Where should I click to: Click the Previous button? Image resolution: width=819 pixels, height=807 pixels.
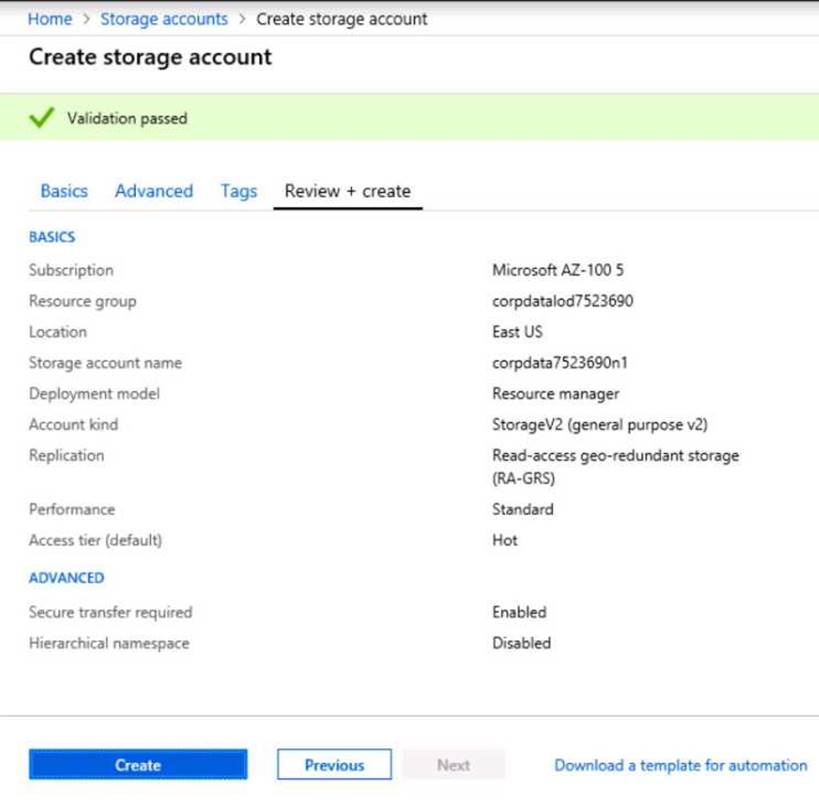(x=334, y=764)
